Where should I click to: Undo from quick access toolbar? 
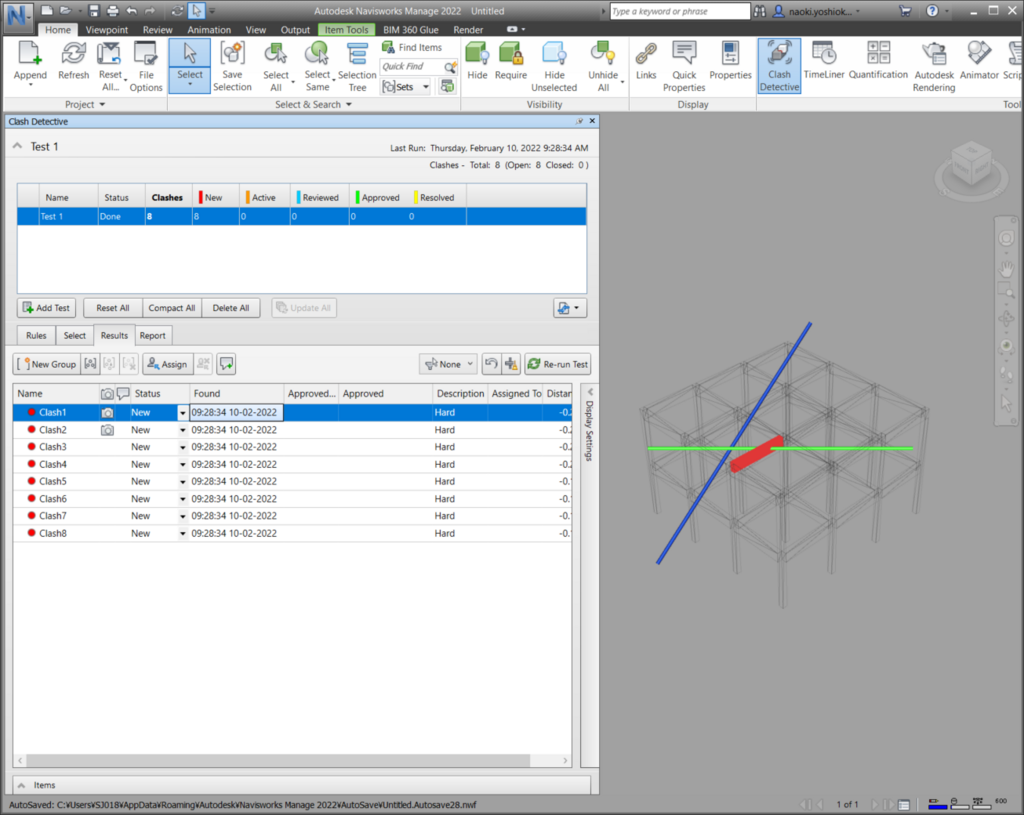132,10
